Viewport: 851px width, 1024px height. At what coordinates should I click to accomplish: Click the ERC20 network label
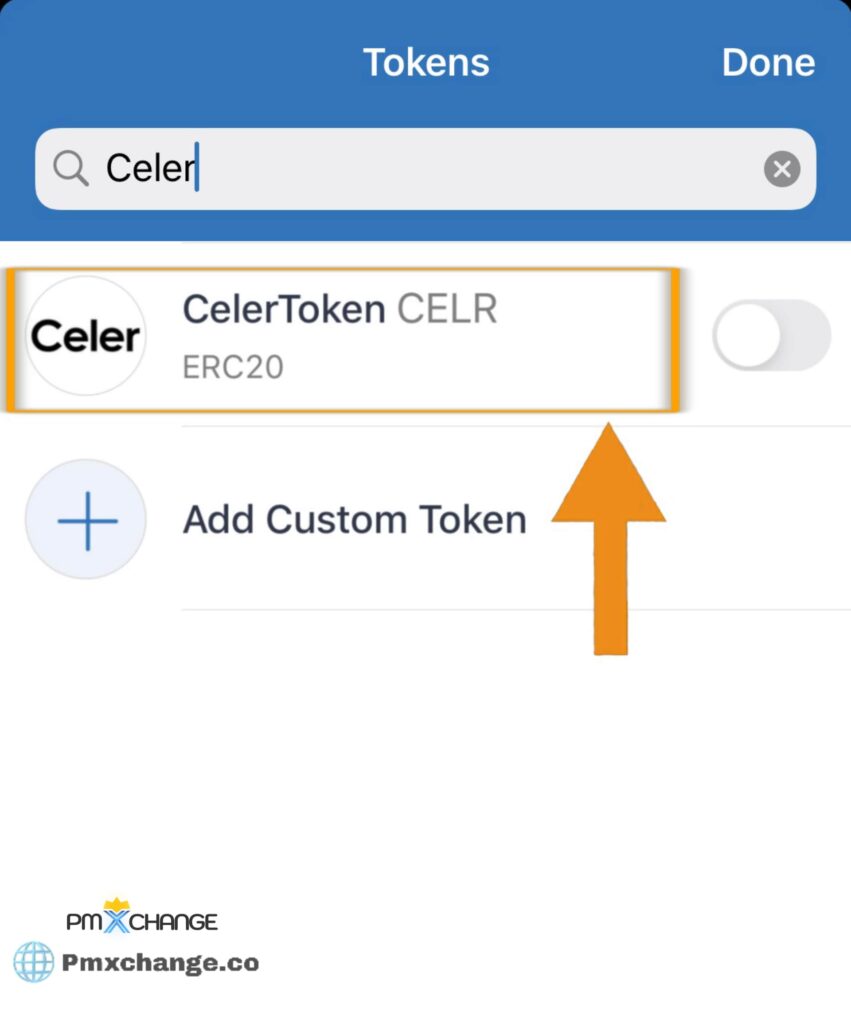point(233,367)
